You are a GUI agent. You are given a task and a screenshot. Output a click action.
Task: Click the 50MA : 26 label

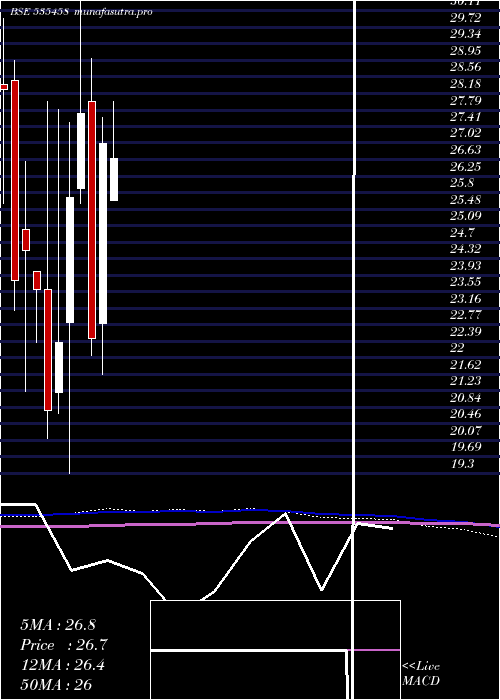click(x=56, y=685)
